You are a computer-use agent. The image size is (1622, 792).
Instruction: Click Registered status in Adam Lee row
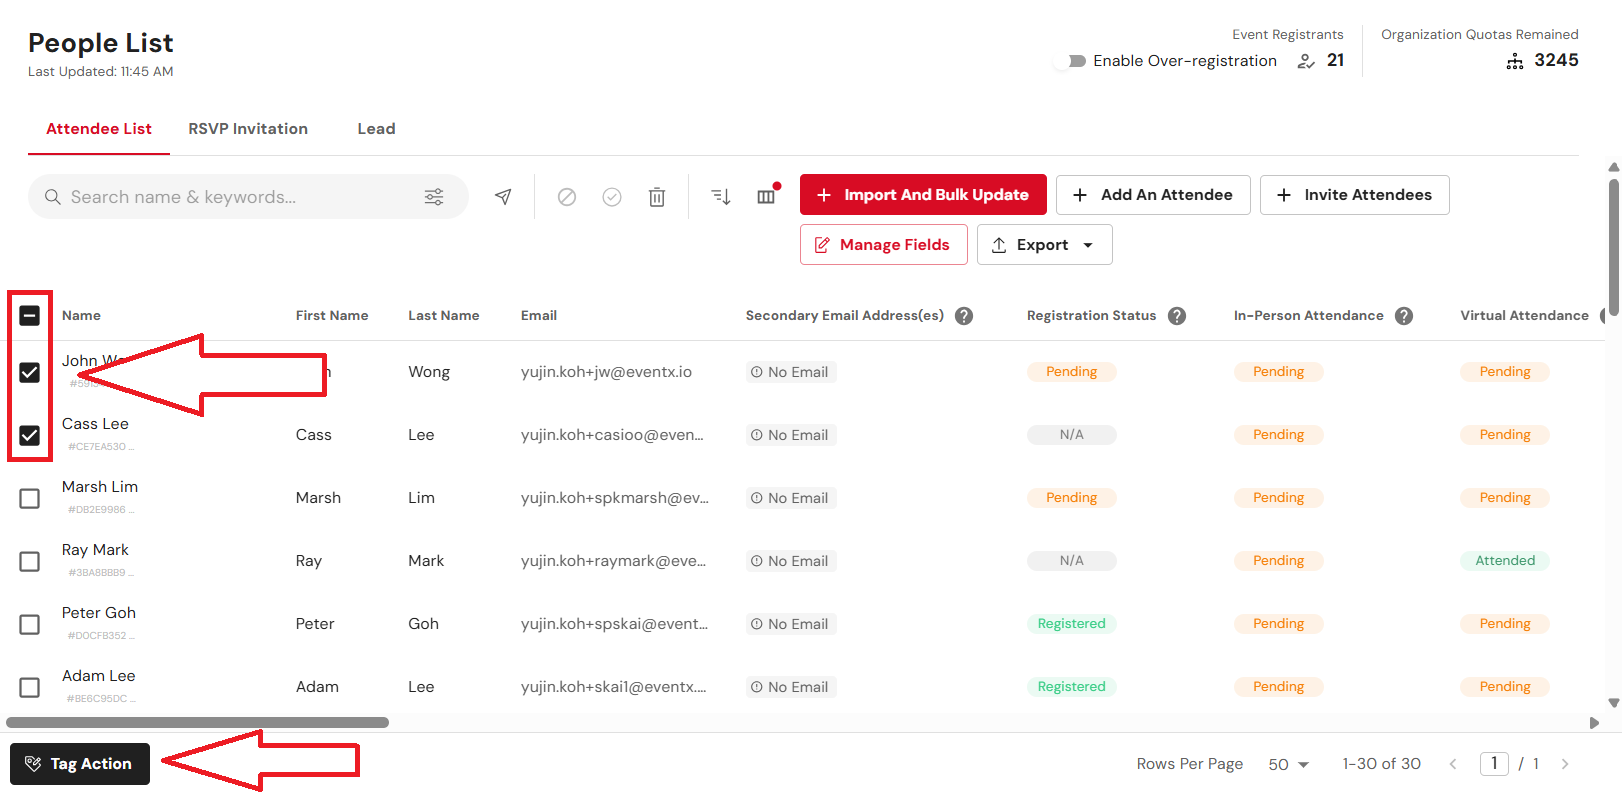pyautogui.click(x=1072, y=687)
